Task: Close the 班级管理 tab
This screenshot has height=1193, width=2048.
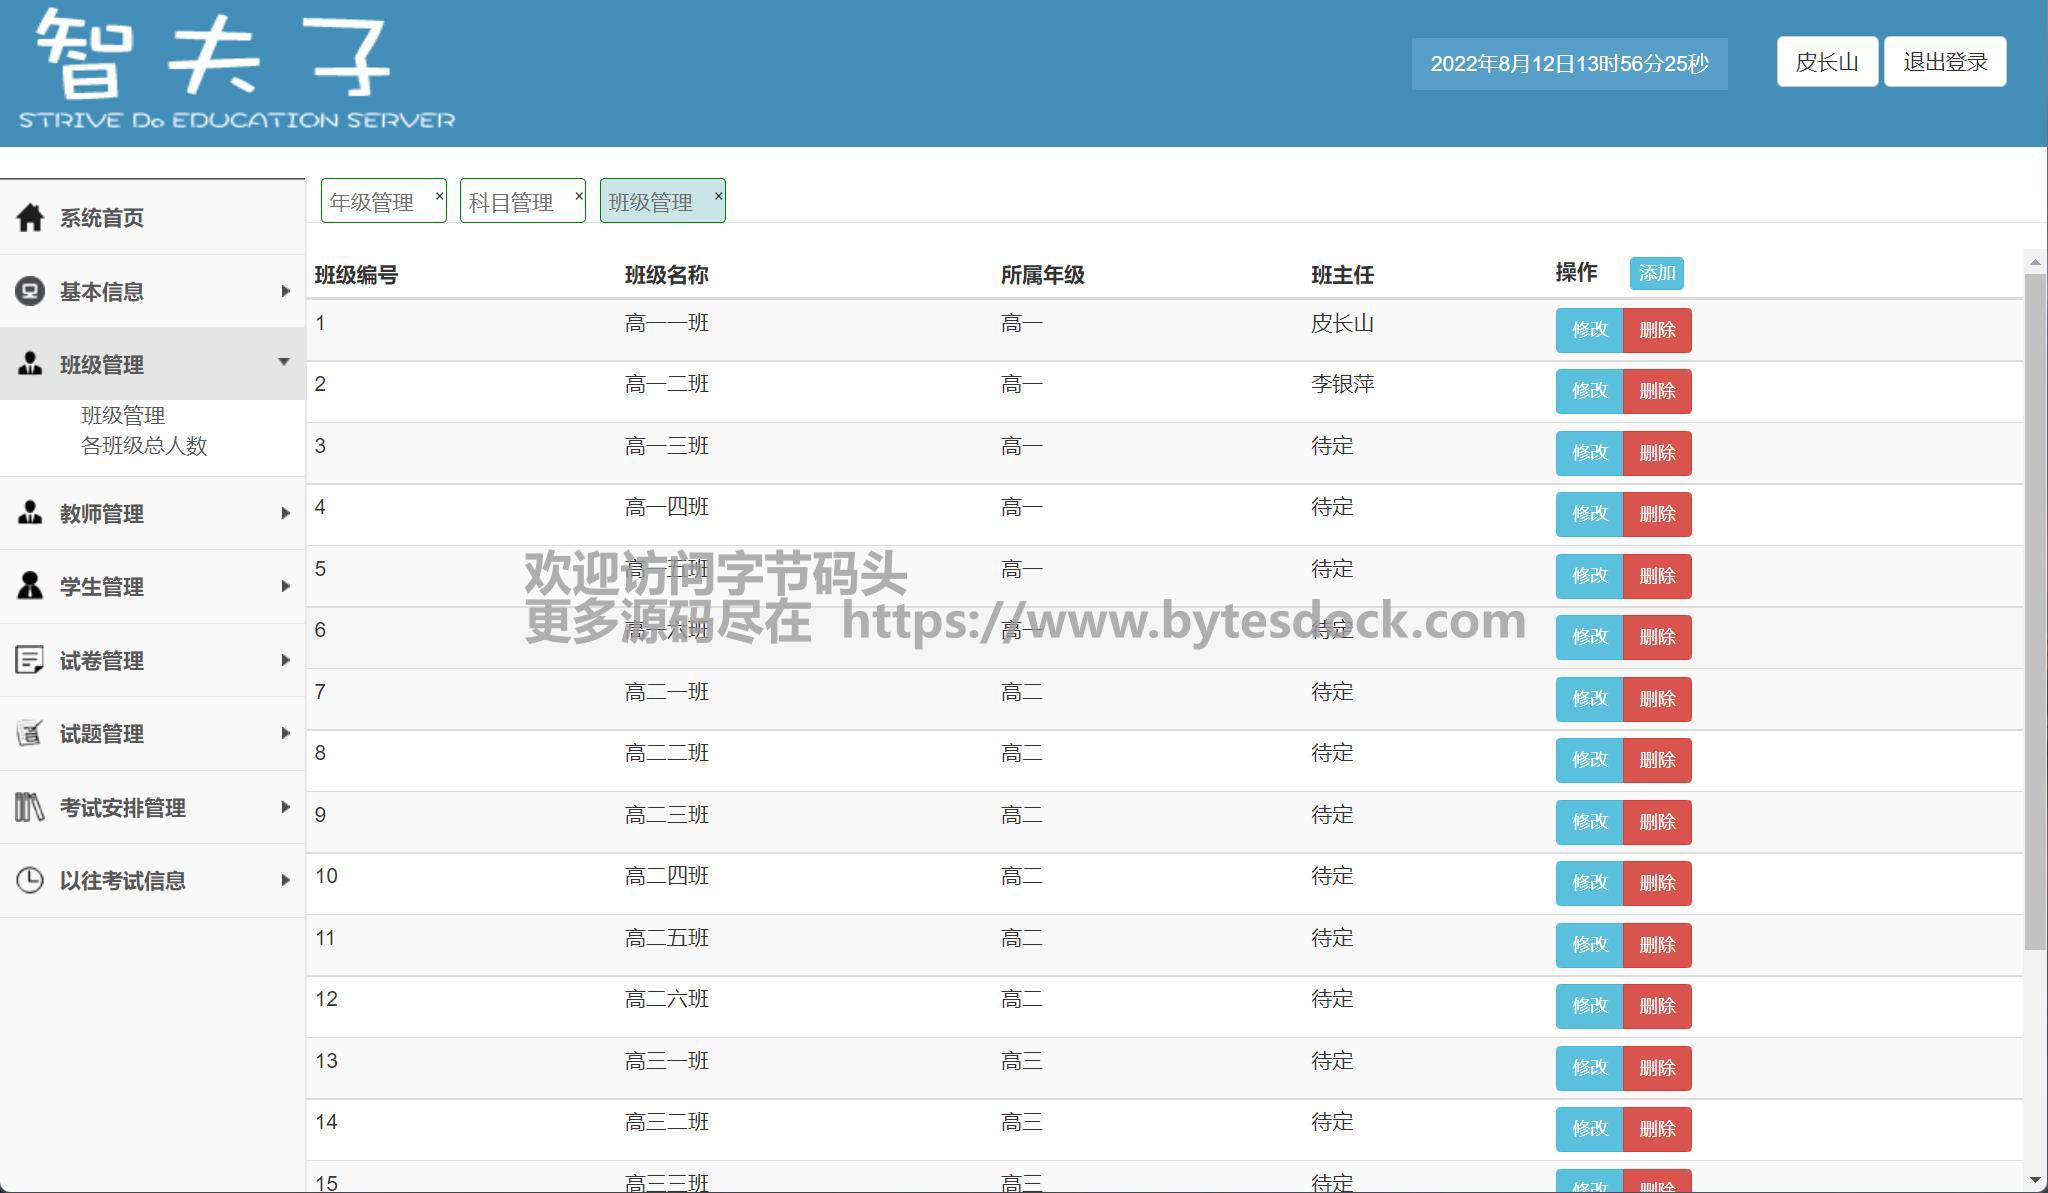Action: tap(718, 196)
